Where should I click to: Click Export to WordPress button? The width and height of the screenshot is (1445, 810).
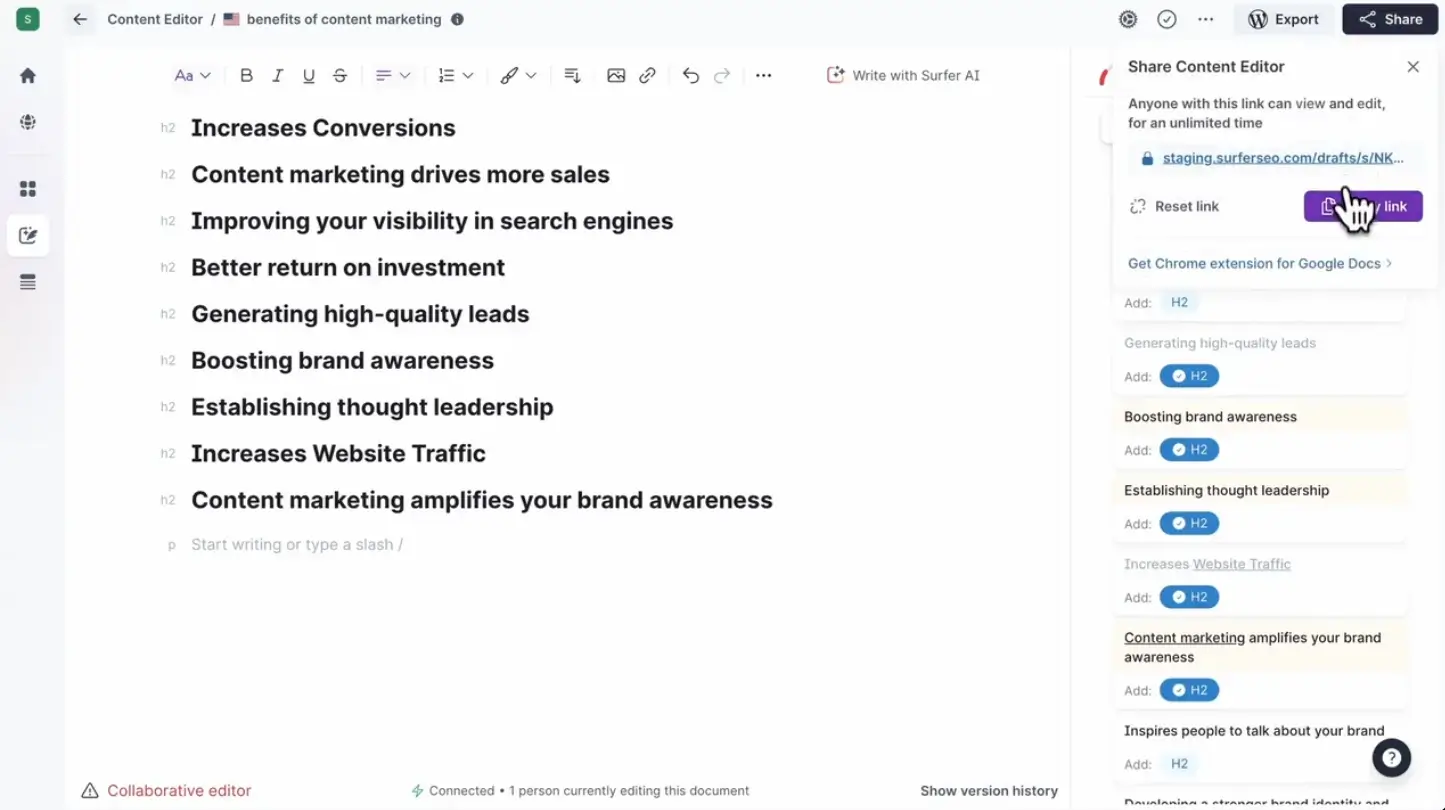[x=1283, y=19]
